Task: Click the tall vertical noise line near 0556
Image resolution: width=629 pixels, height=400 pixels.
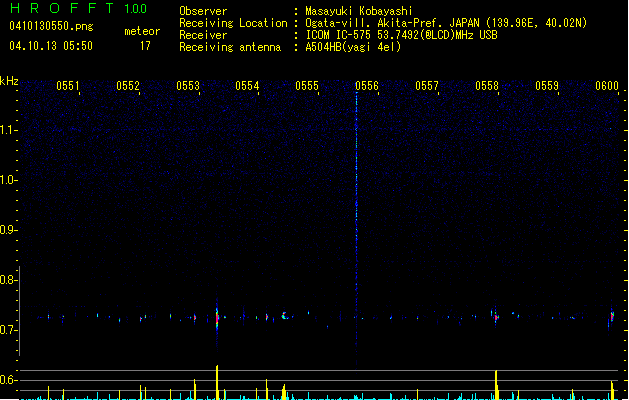Action: pyautogui.click(x=357, y=229)
